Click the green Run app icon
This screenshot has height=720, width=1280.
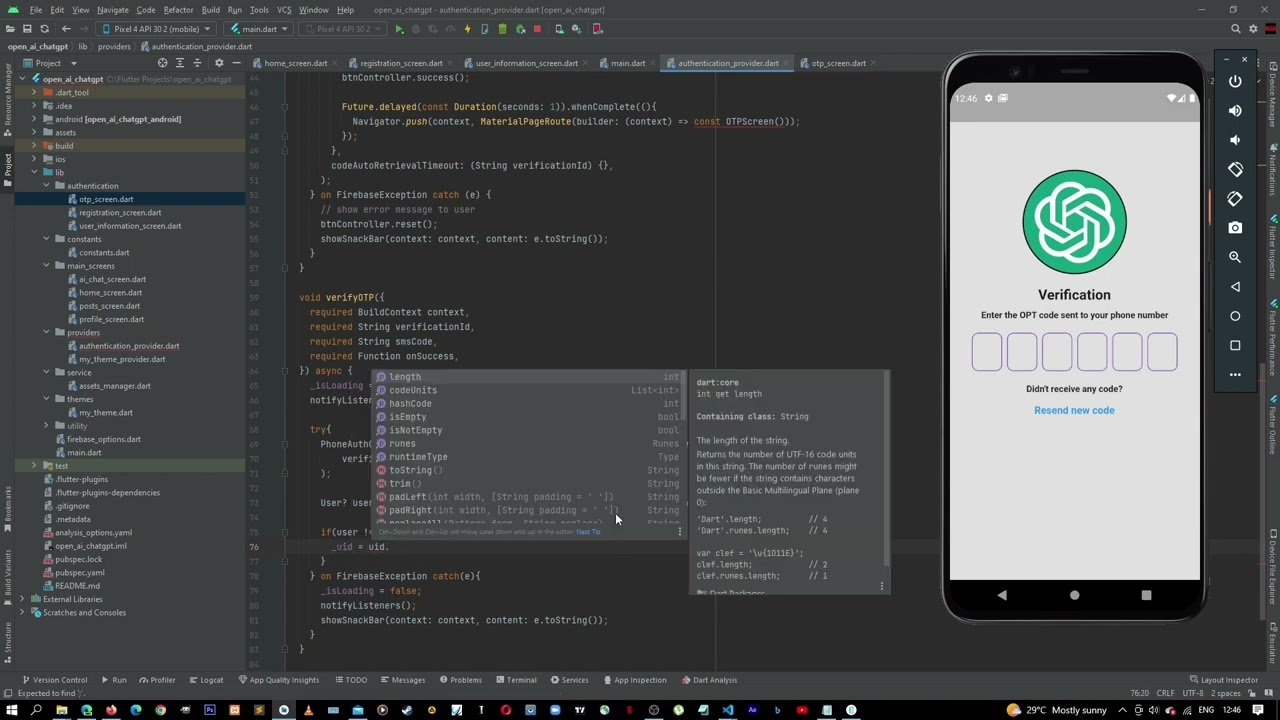pos(399,29)
